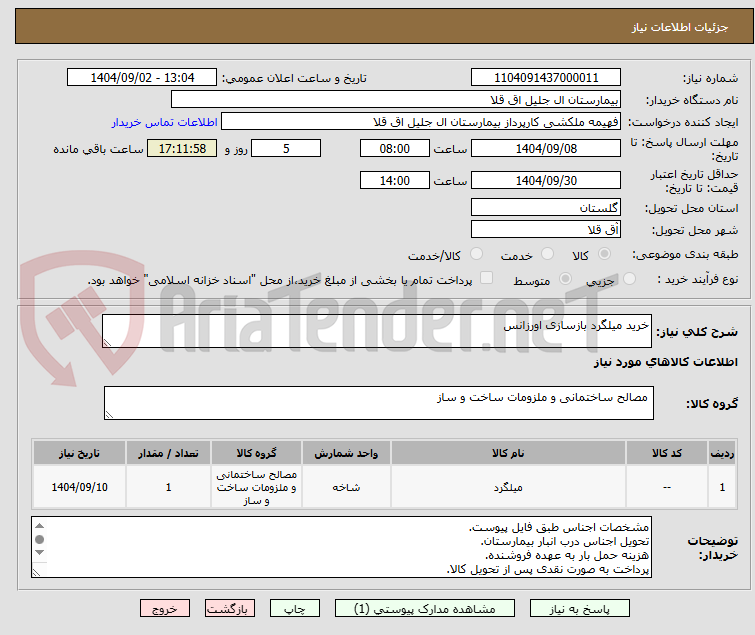
Task: Click the گروه کالا textarea
Action: click(x=379, y=403)
